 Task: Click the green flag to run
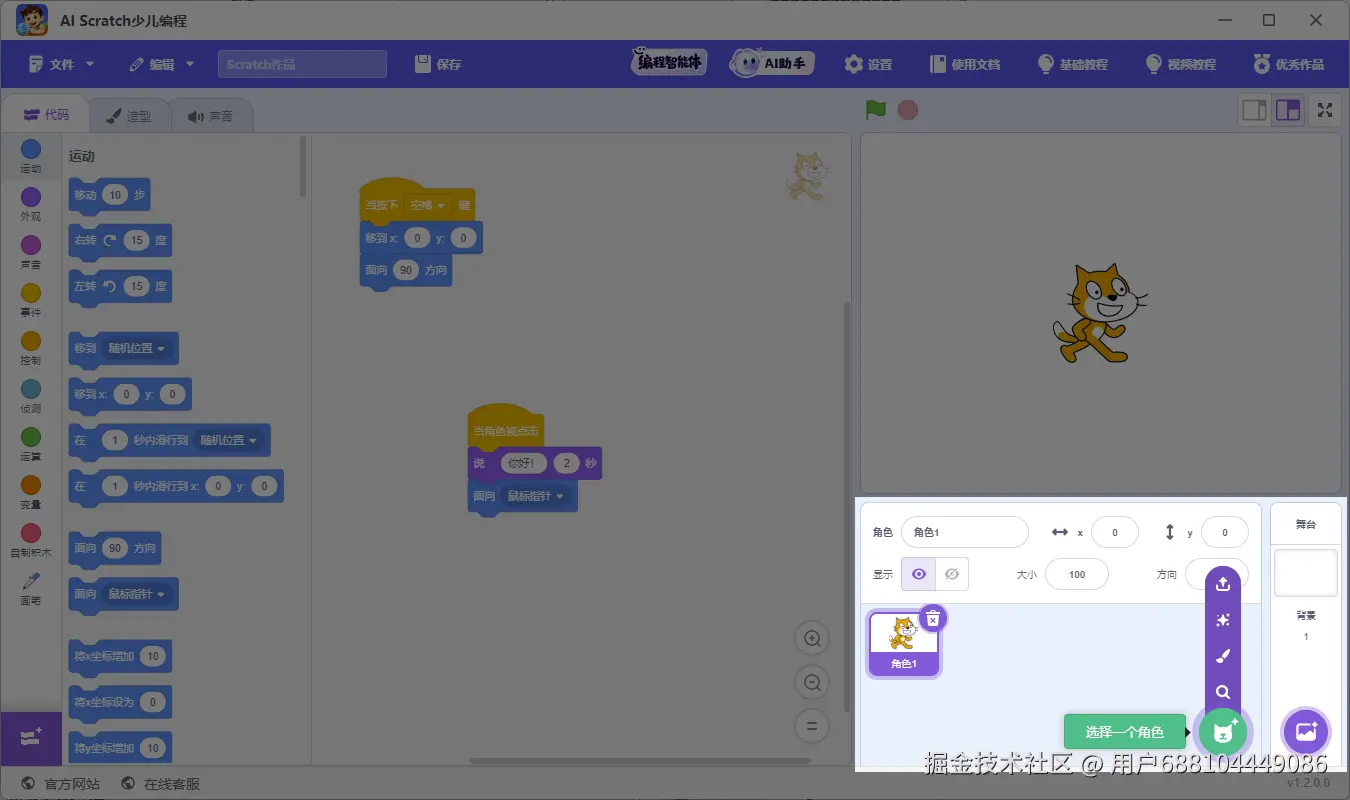[876, 110]
